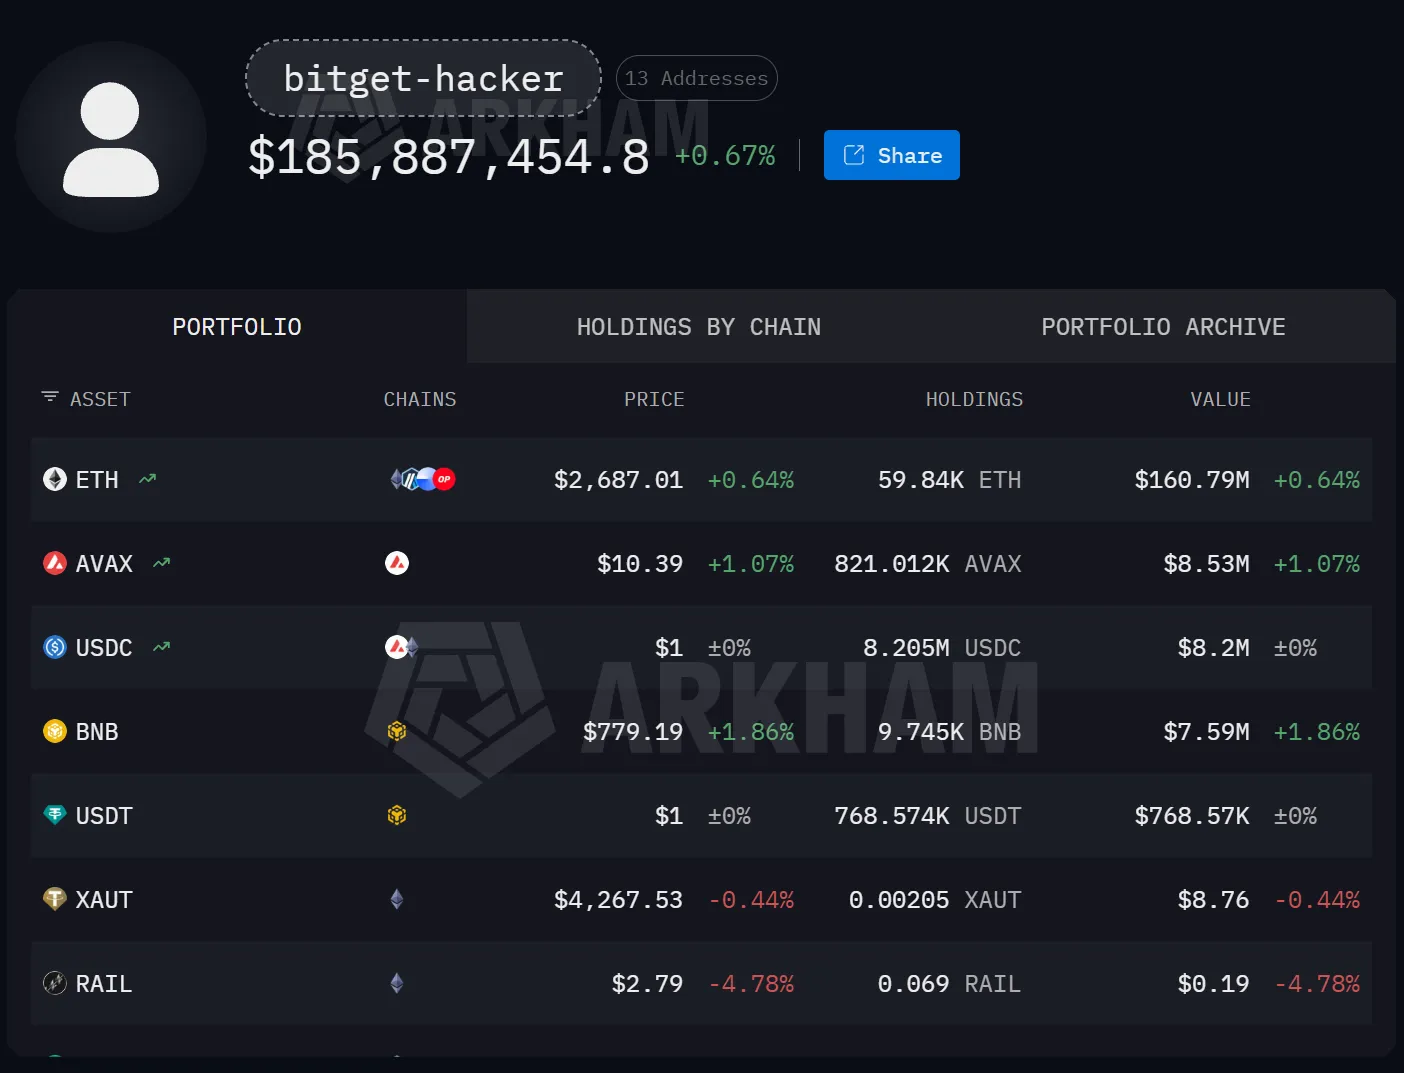Click the Ethereum chain icon in XAUT row
Viewport: 1404px width, 1073px height.
point(397,900)
